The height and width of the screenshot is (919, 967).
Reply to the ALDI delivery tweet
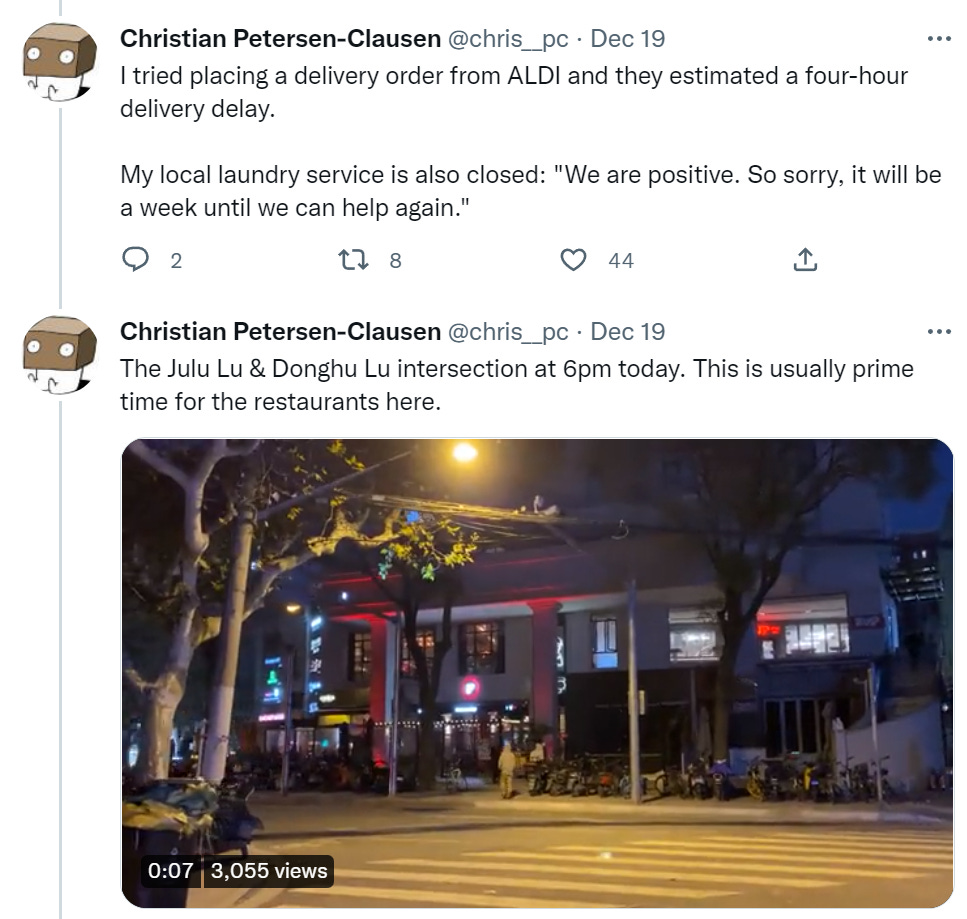click(x=135, y=260)
